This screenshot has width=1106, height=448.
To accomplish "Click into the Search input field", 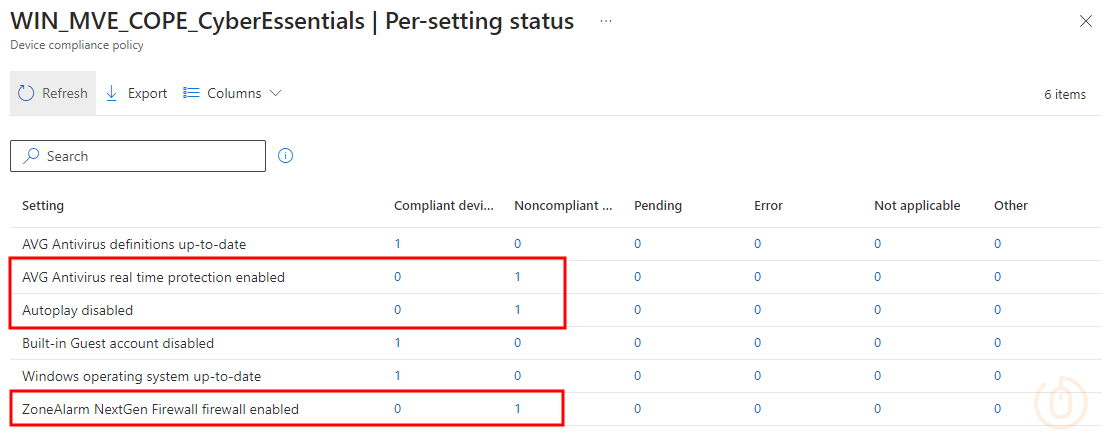I will tap(138, 156).
